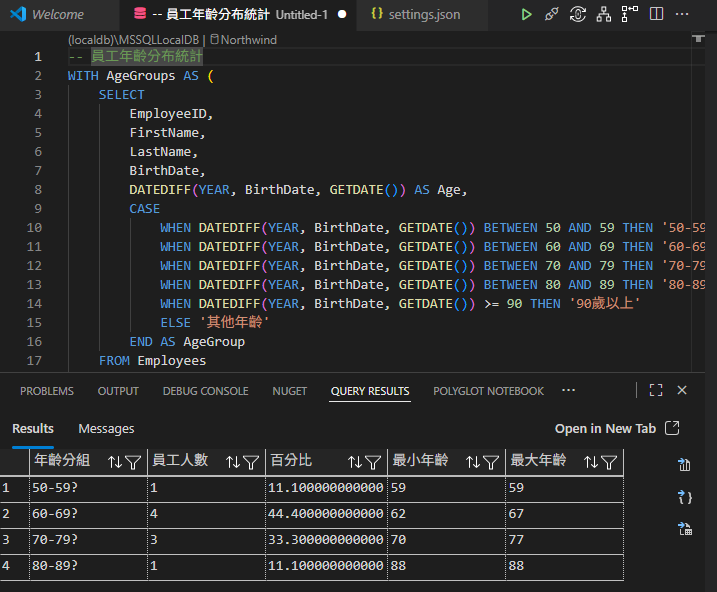Save results as JSON icon
The image size is (717, 592).
pos(685,497)
